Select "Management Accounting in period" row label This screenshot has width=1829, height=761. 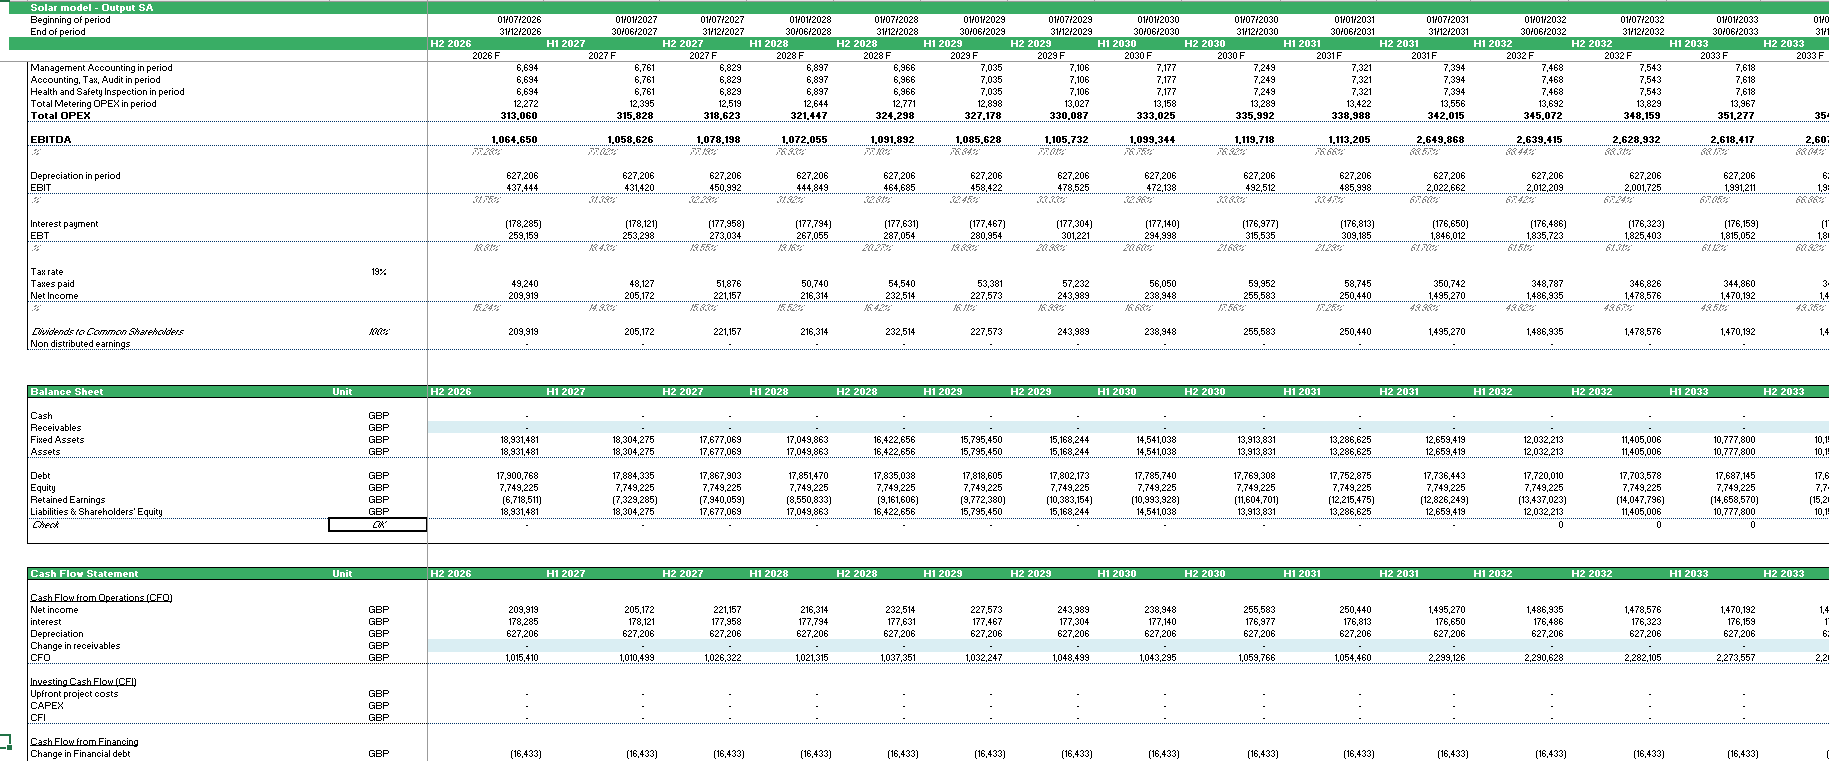pos(101,68)
